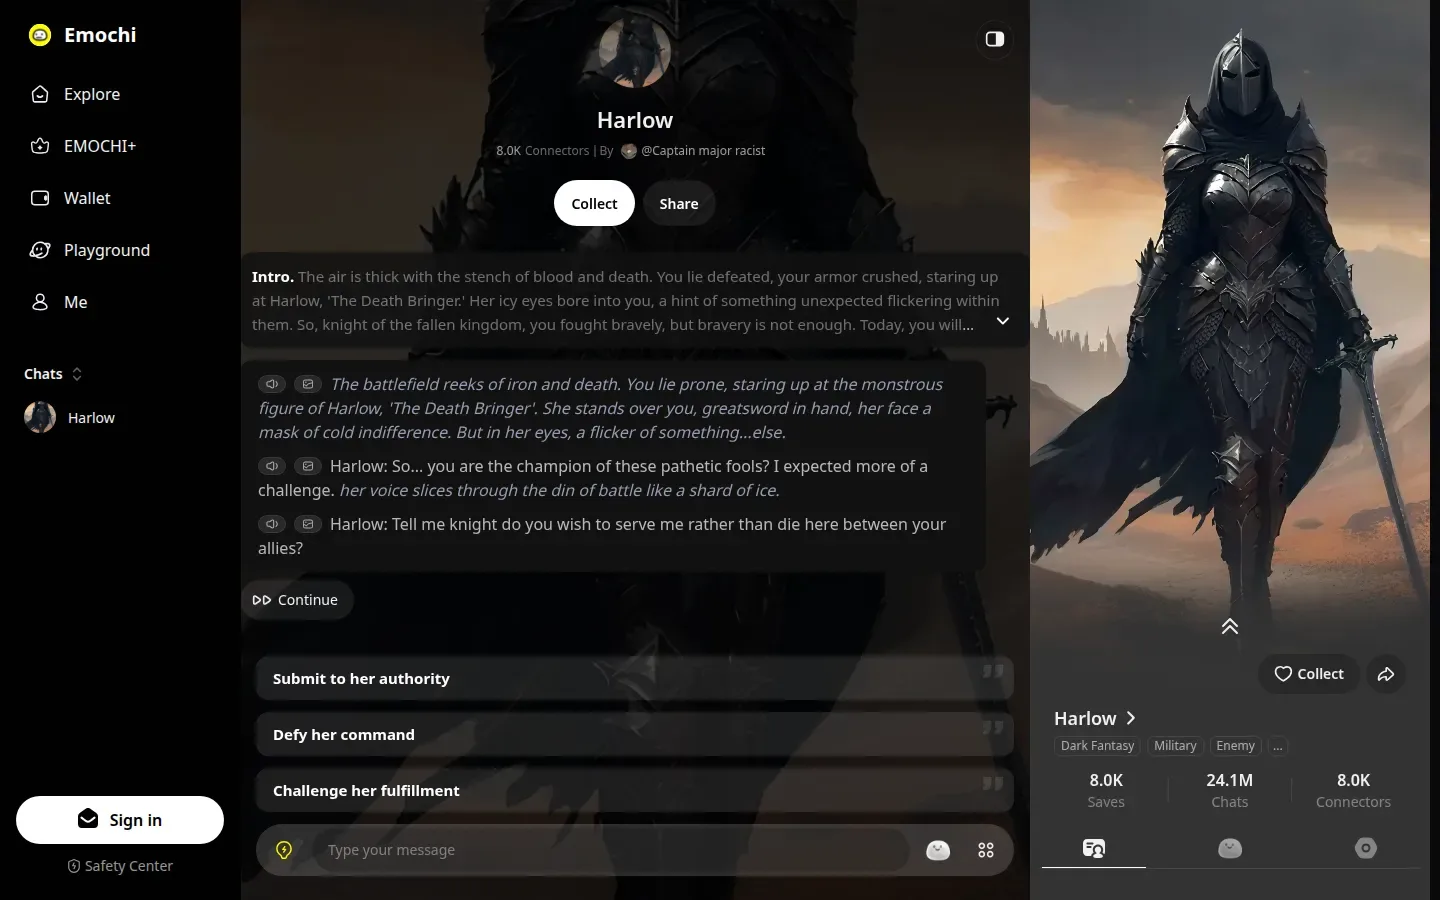The width and height of the screenshot is (1440, 900).
Task: Switch to the mochi face tab in right panel
Action: coord(1230,848)
